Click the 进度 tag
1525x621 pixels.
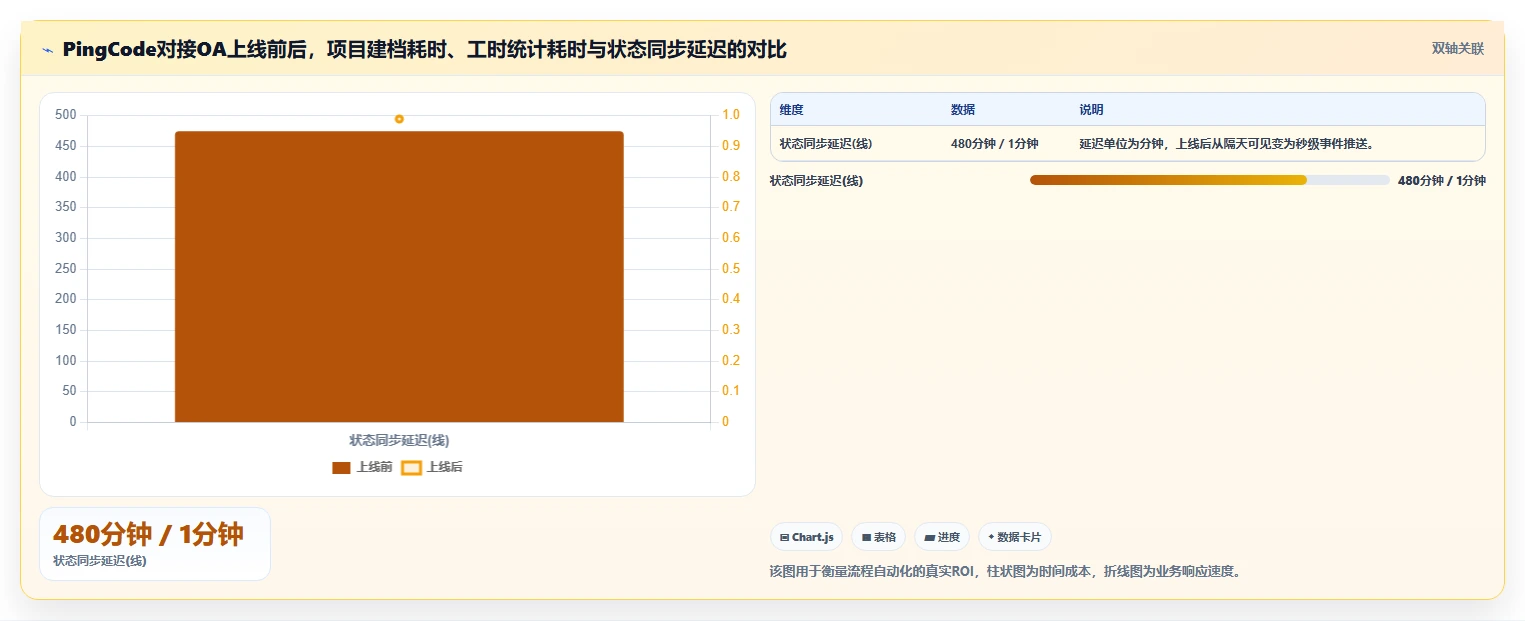942,537
